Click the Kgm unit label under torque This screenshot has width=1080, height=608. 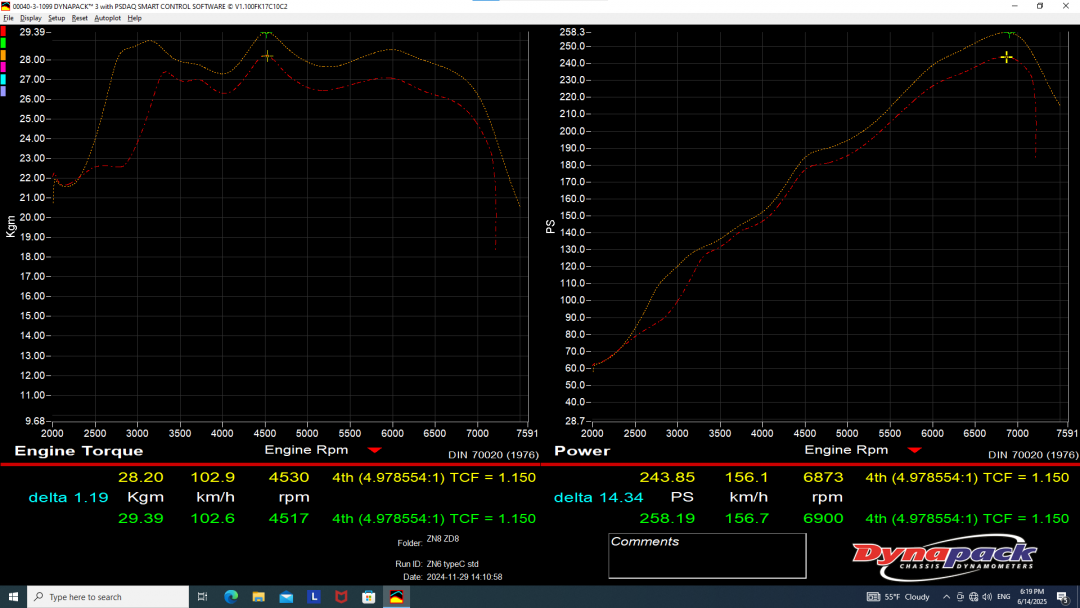click(145, 497)
